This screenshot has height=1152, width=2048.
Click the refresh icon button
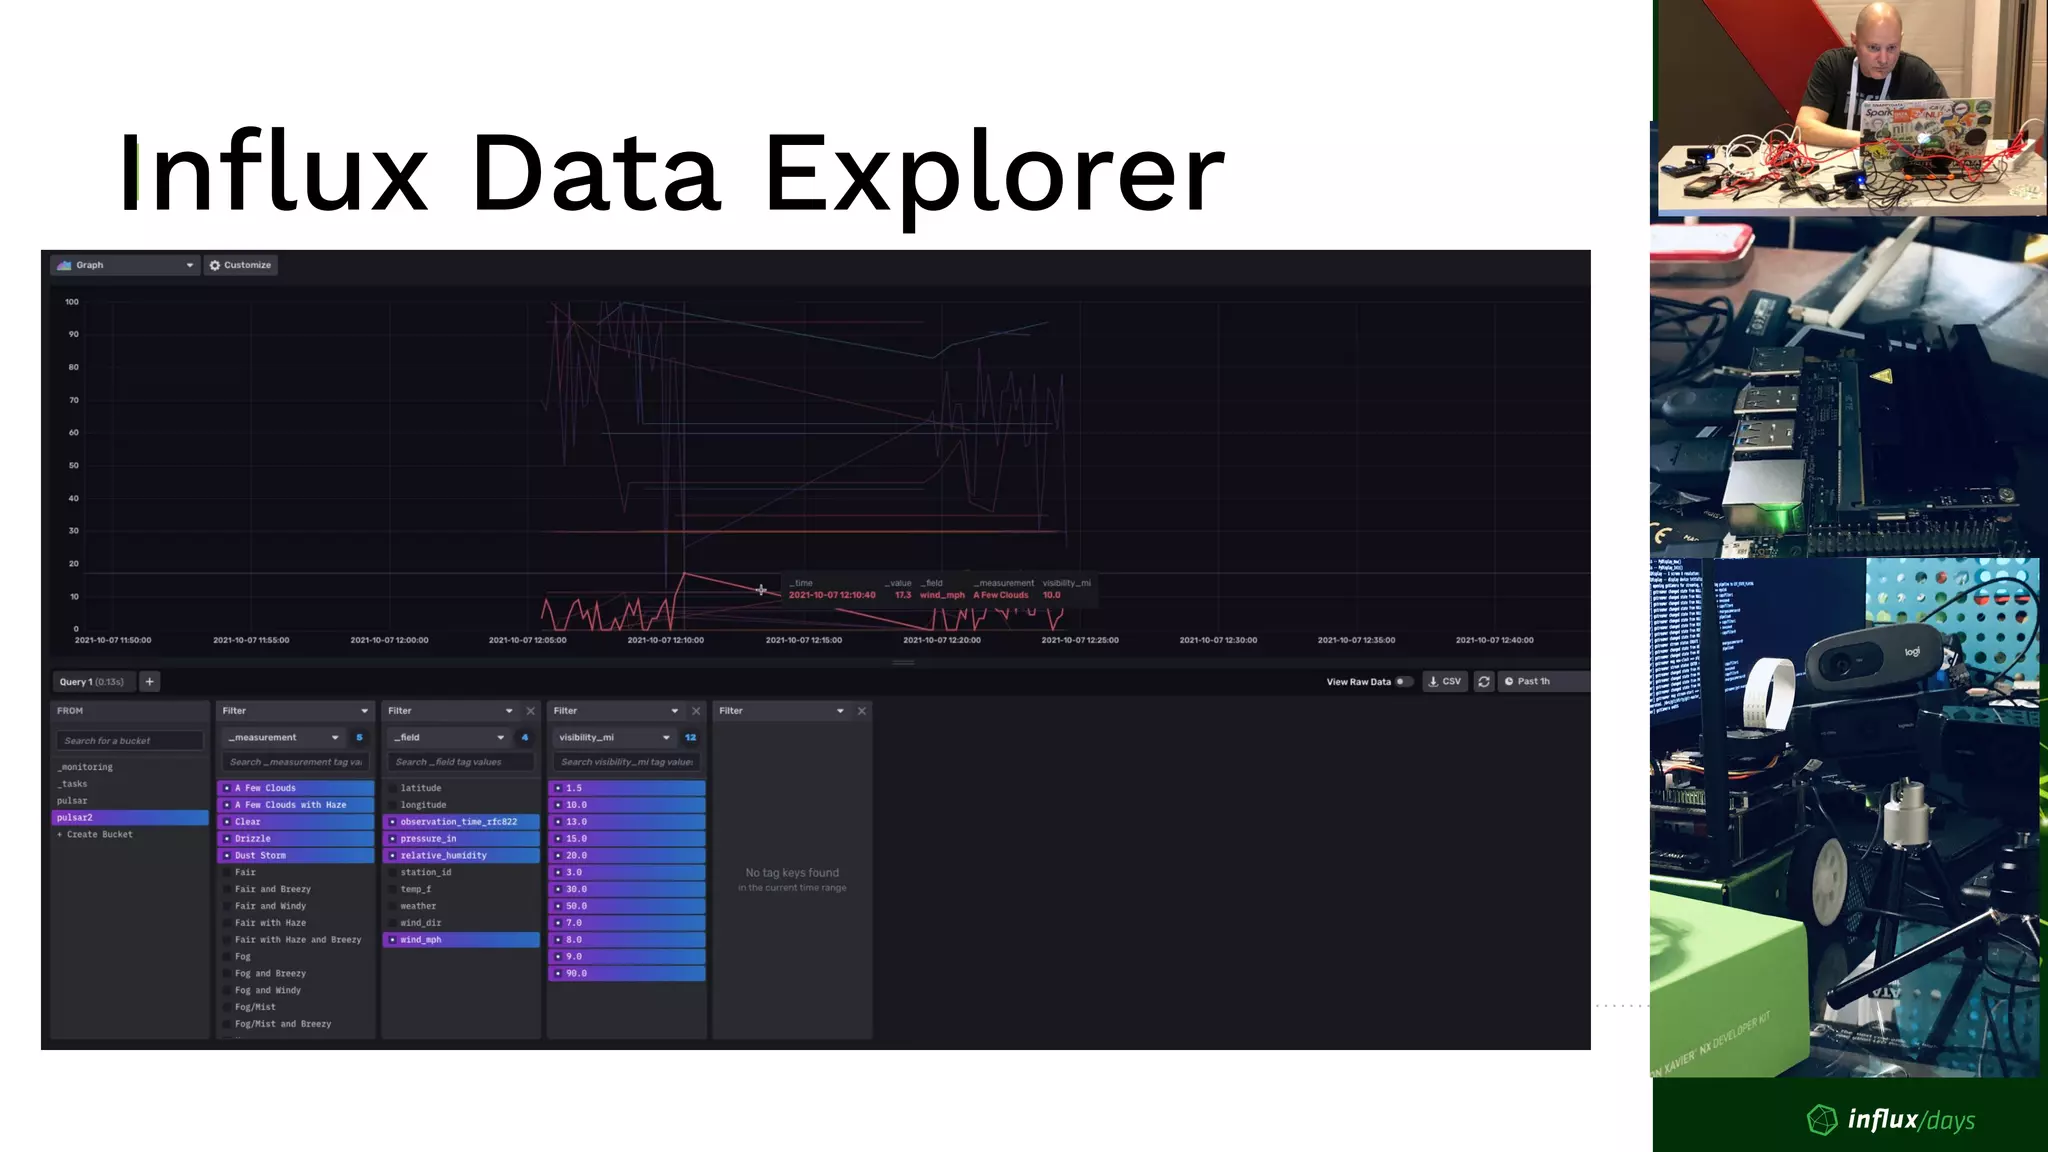(x=1484, y=682)
